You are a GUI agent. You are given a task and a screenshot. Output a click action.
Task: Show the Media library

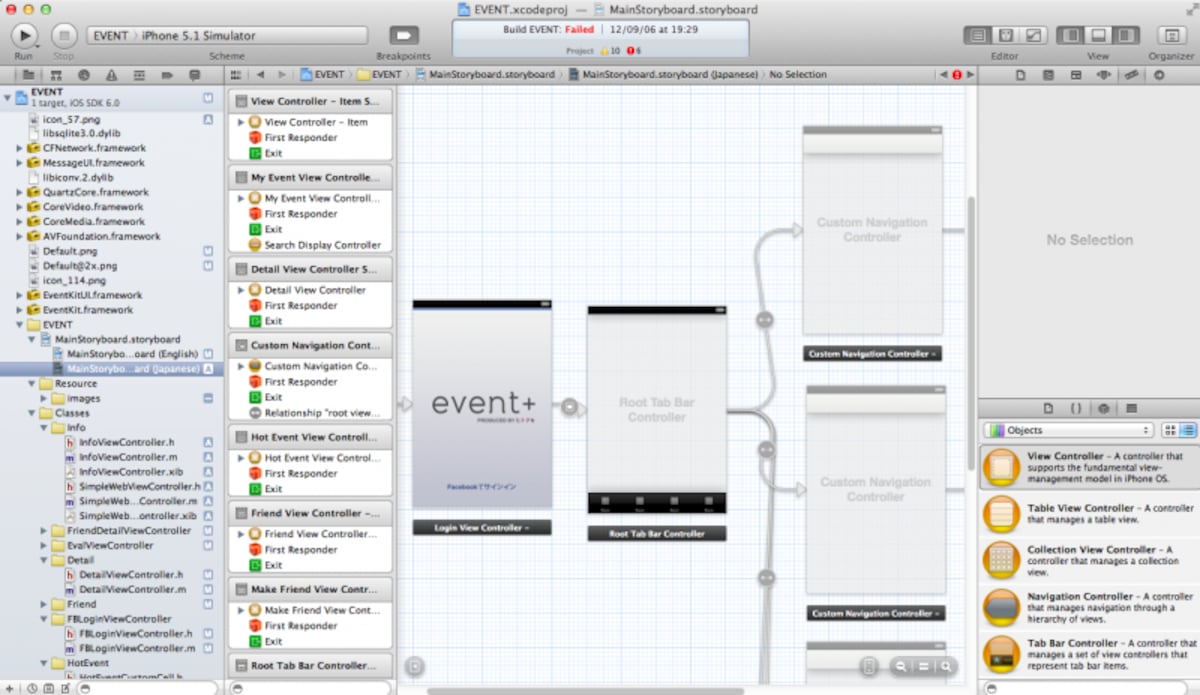(x=1131, y=408)
